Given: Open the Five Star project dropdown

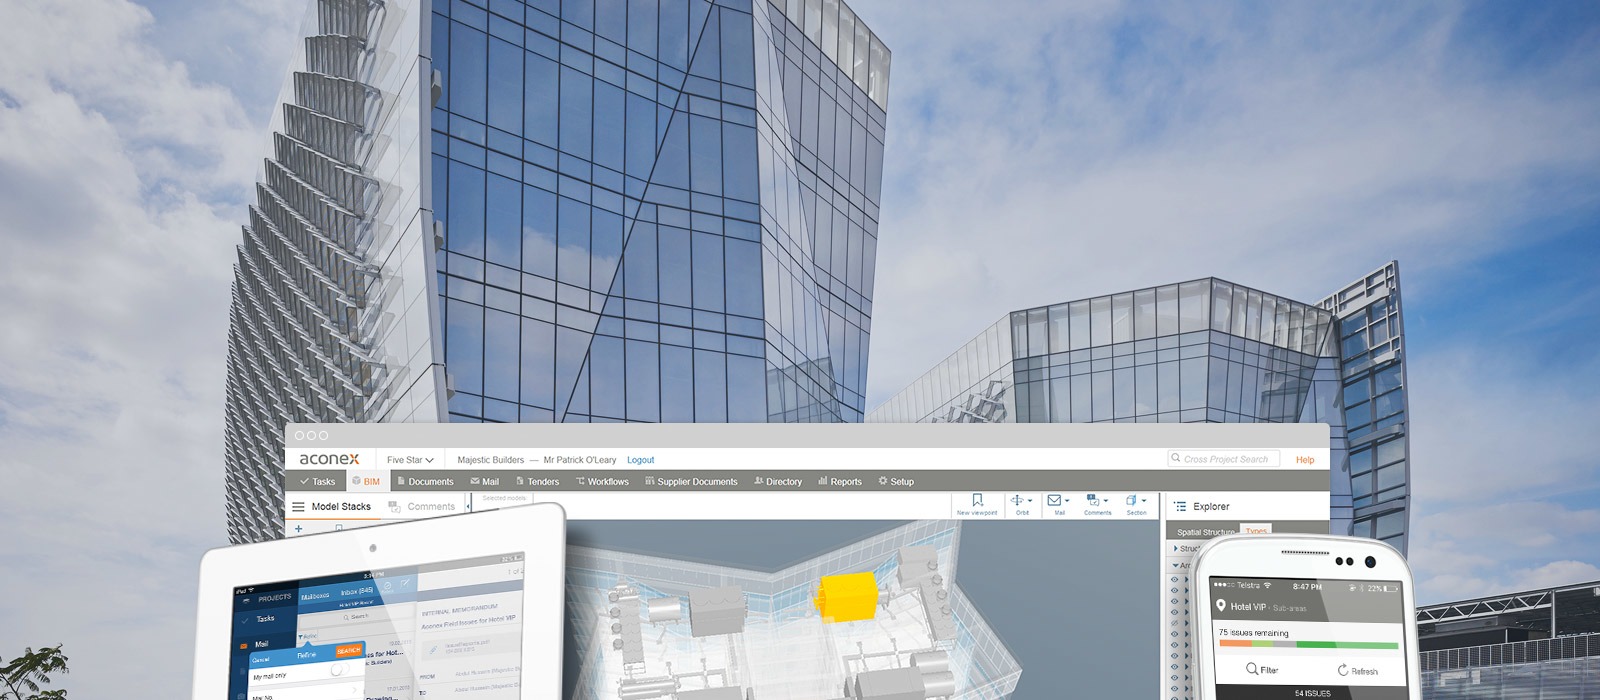Looking at the screenshot, I should click(410, 460).
